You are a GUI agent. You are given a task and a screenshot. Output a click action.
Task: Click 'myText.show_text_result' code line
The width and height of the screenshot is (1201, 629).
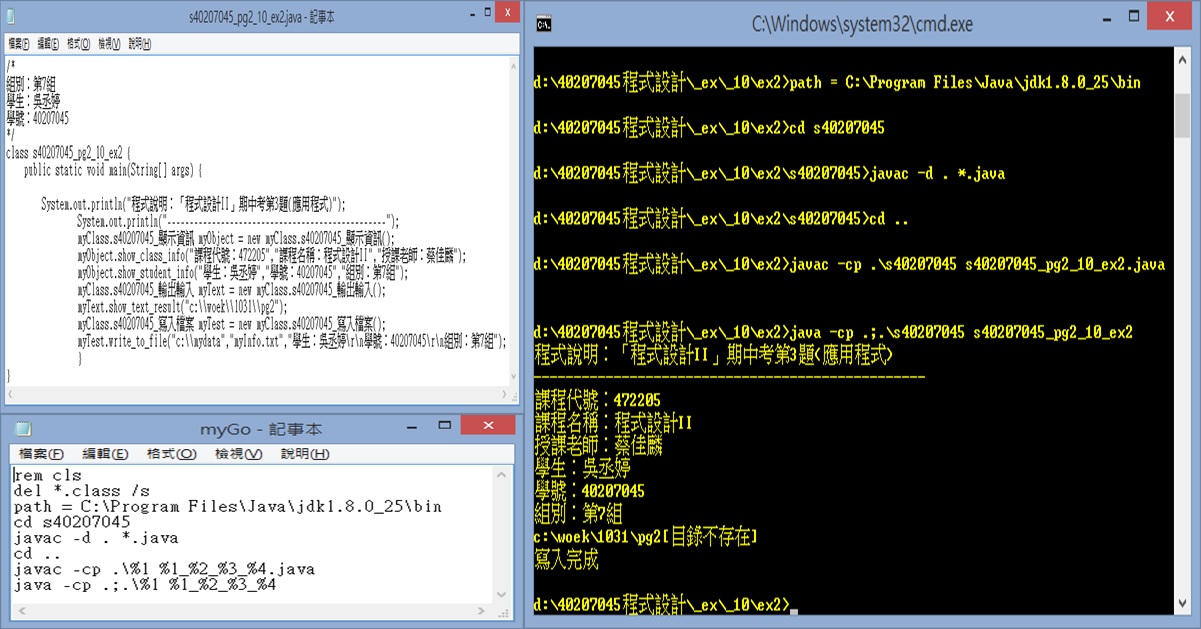[x=182, y=307]
